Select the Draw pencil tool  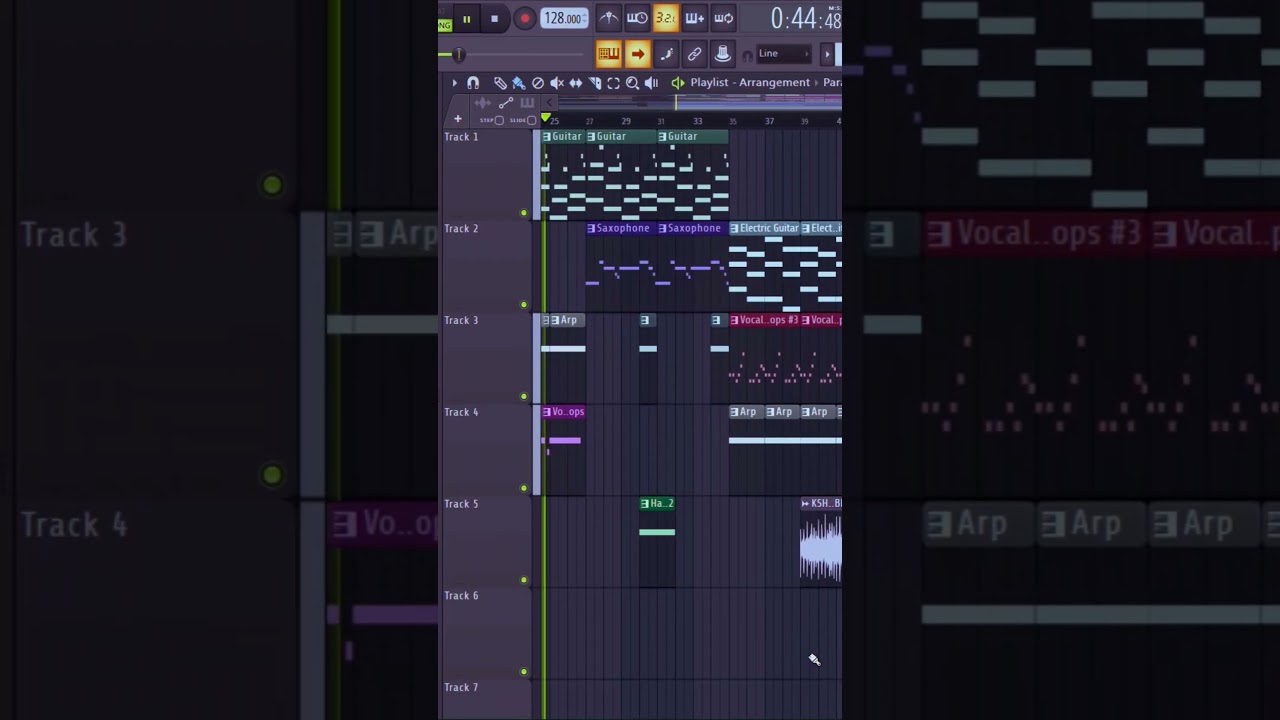(500, 83)
